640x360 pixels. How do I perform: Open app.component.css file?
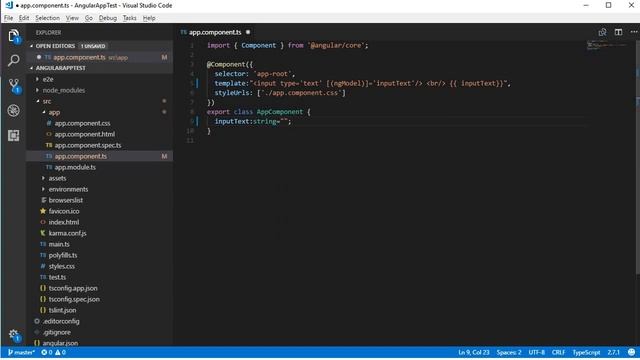(x=100, y=123)
